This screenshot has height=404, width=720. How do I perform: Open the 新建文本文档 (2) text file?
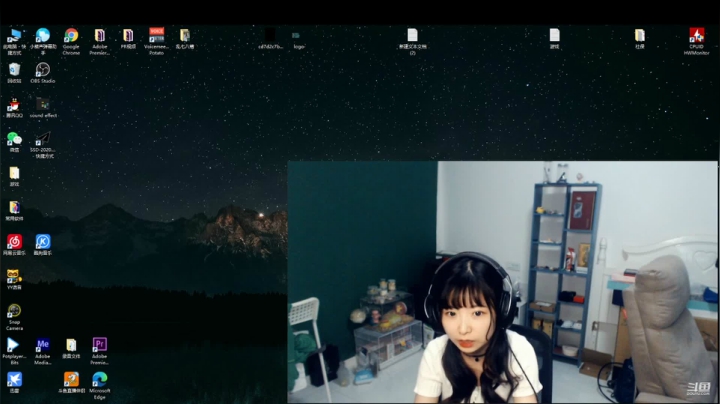[412, 35]
